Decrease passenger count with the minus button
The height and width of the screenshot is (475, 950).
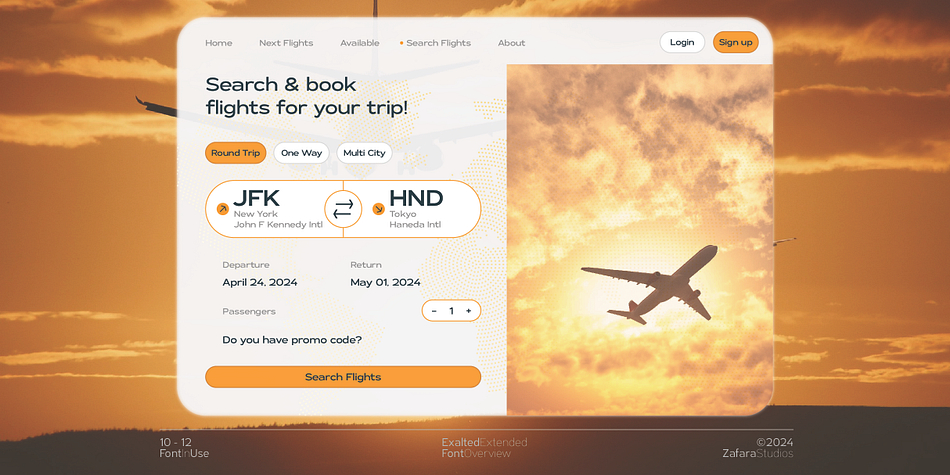coord(434,311)
